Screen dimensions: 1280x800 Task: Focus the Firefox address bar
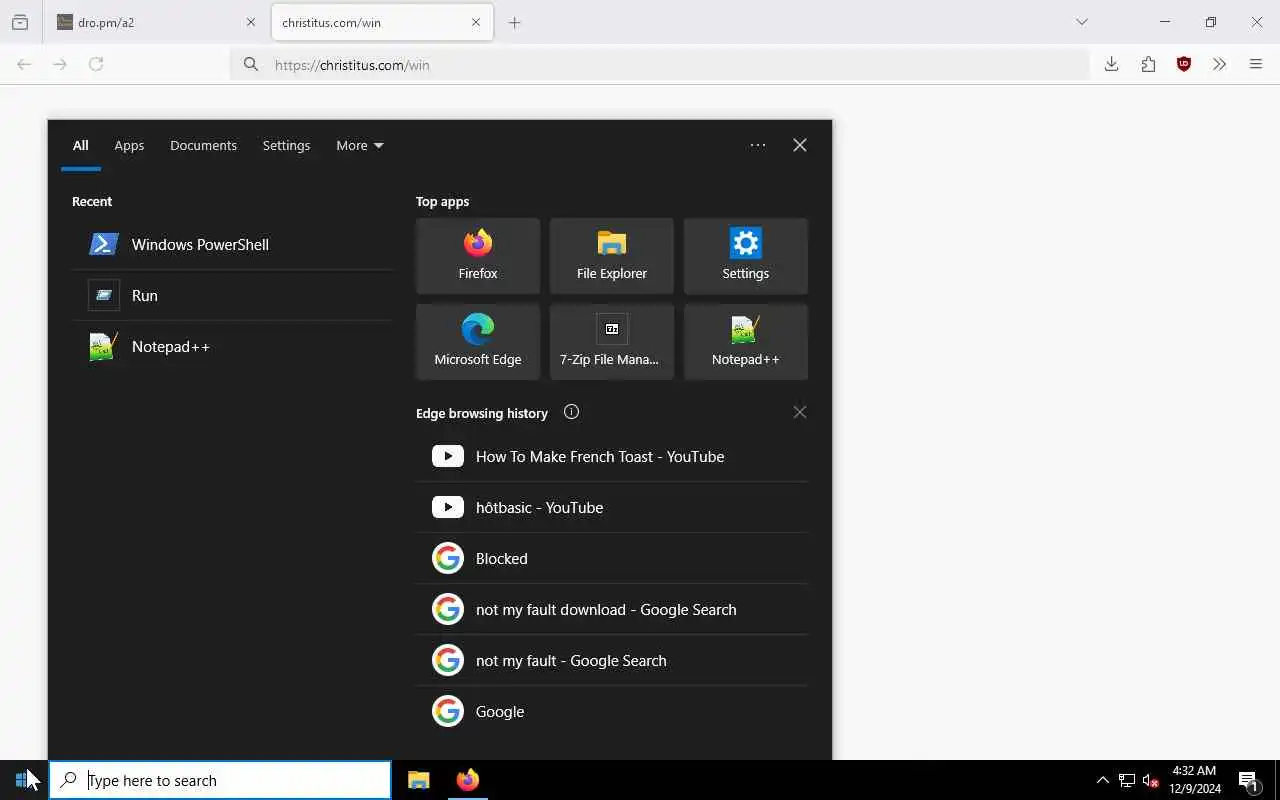point(660,64)
